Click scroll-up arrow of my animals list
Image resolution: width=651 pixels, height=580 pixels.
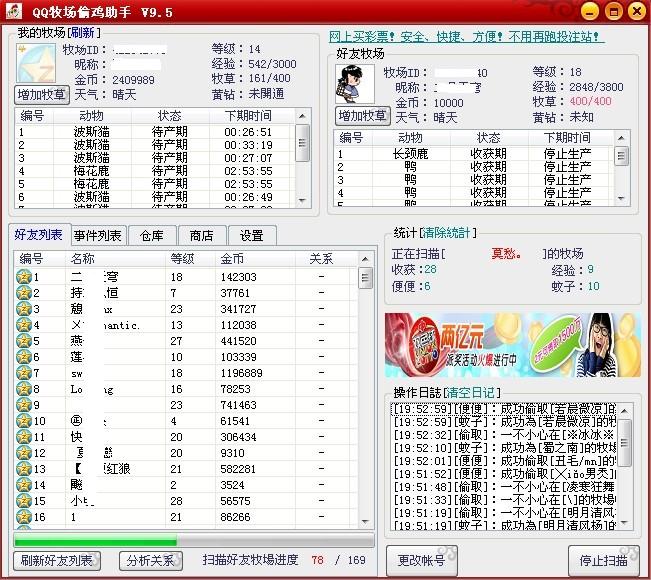coord(302,116)
